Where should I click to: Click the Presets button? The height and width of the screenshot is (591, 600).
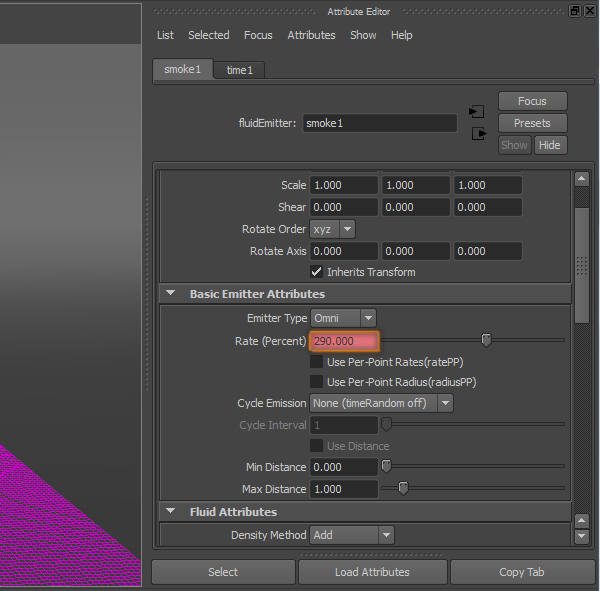(x=532, y=123)
